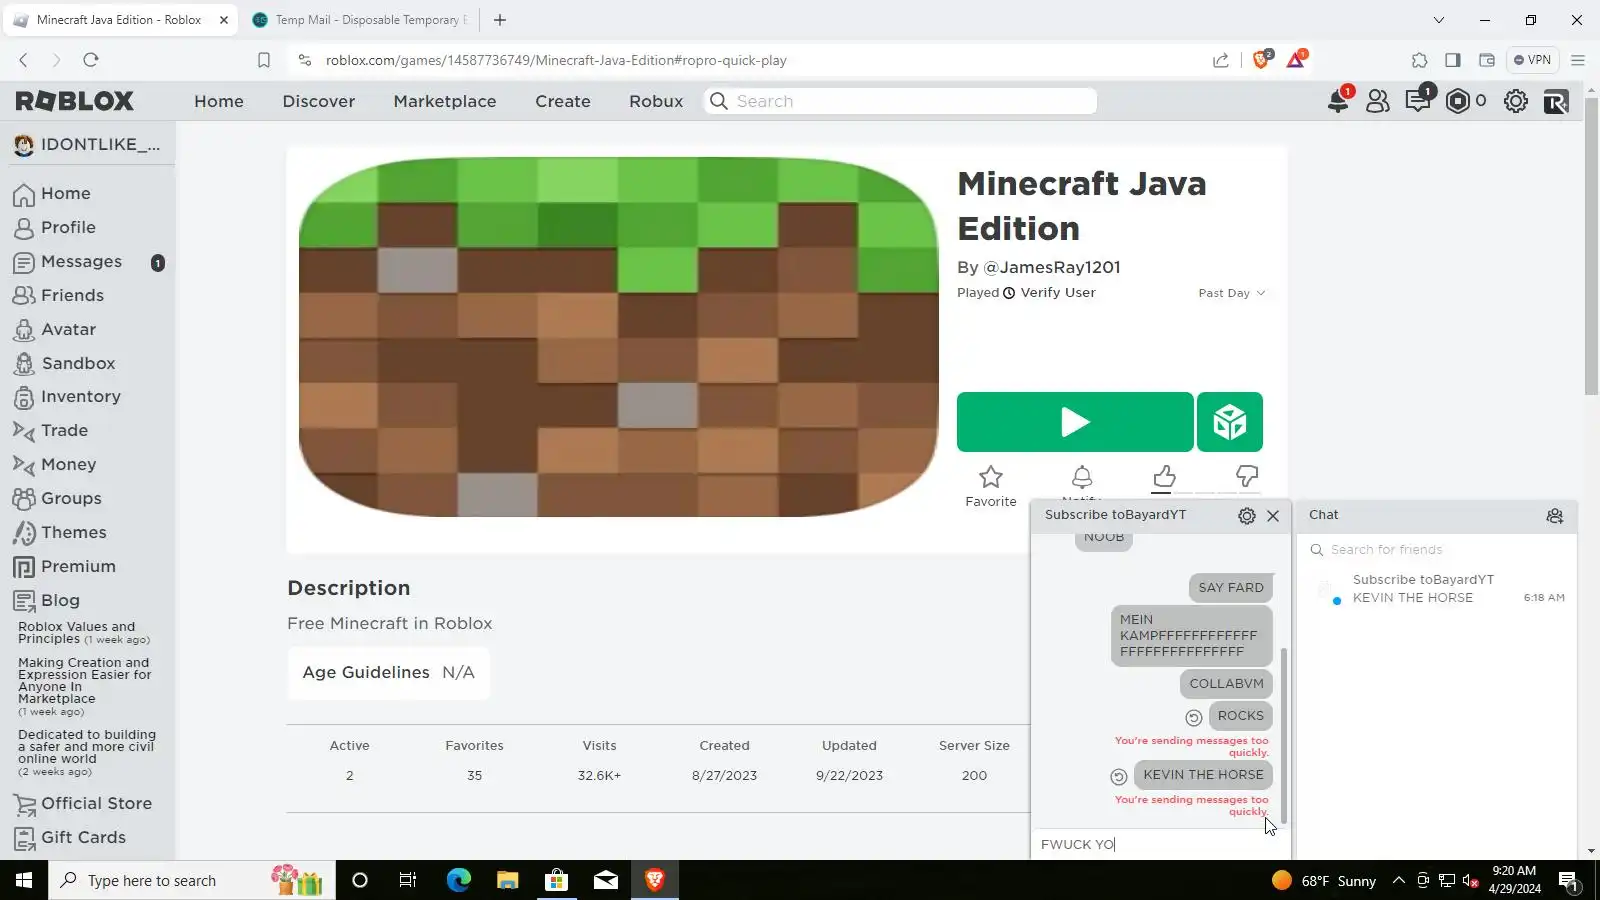Image resolution: width=1600 pixels, height=900 pixels.
Task: Open the Brave main menu
Action: click(1578, 60)
